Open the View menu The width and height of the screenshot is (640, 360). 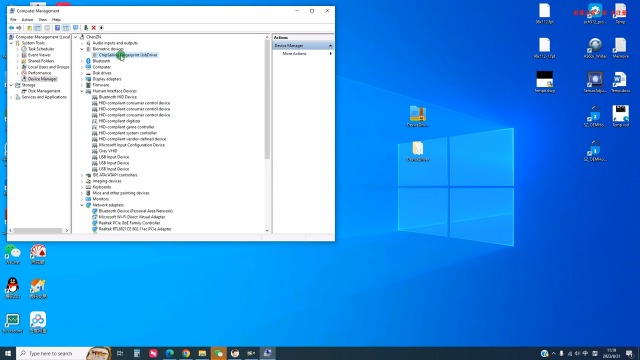coord(42,20)
